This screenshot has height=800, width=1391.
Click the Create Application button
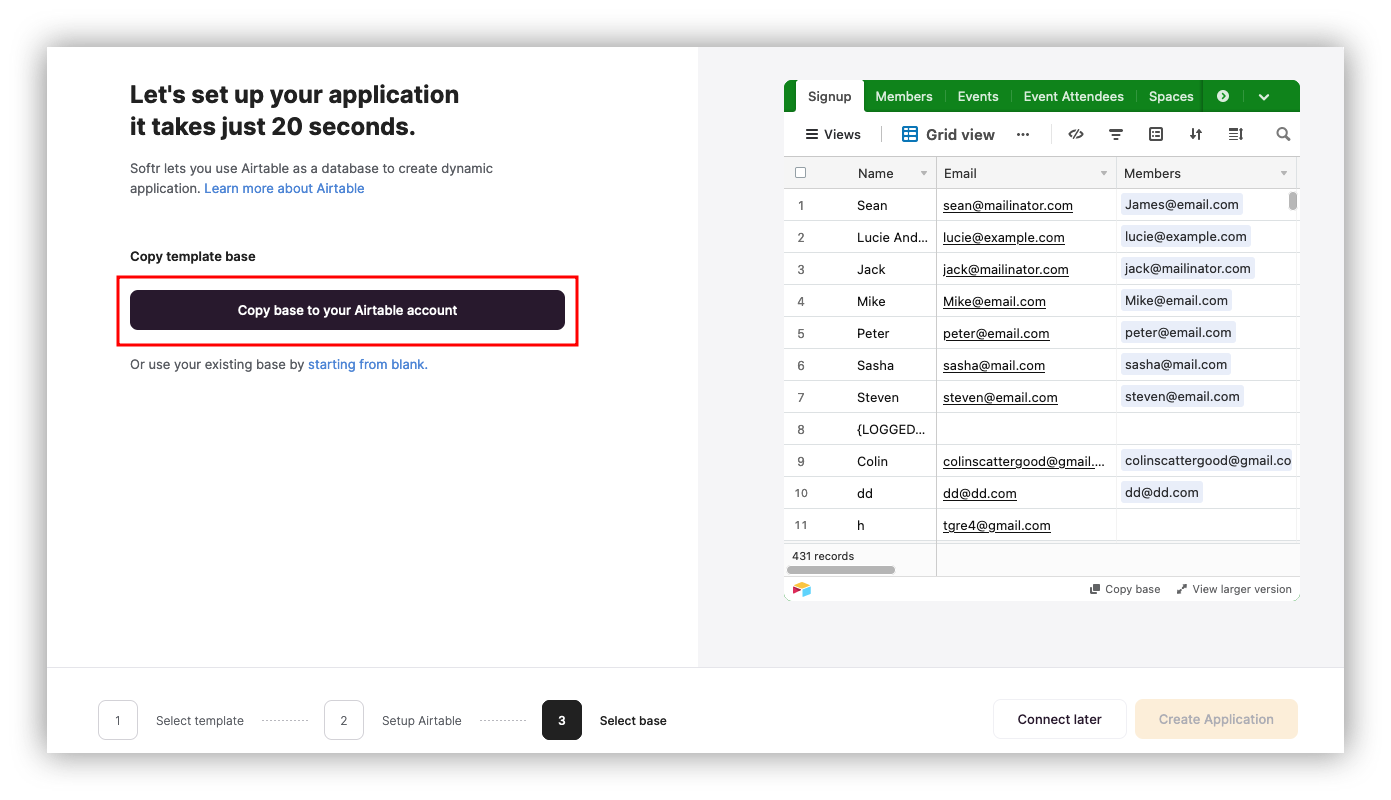point(1216,719)
